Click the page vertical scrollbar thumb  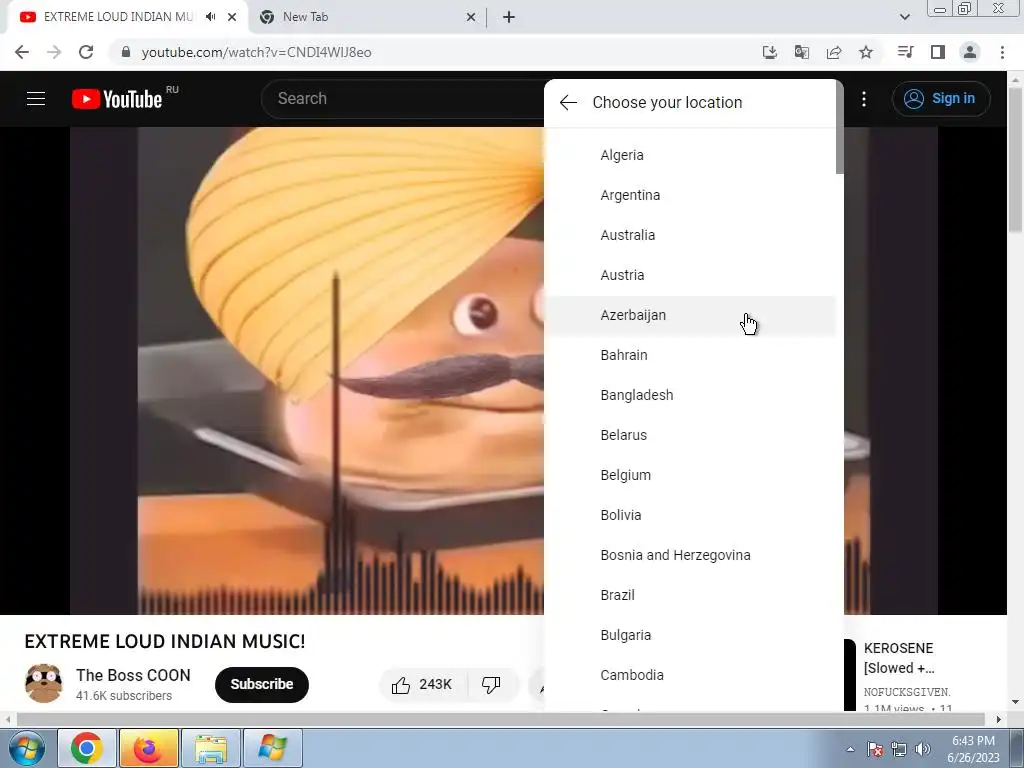click(x=1015, y=160)
